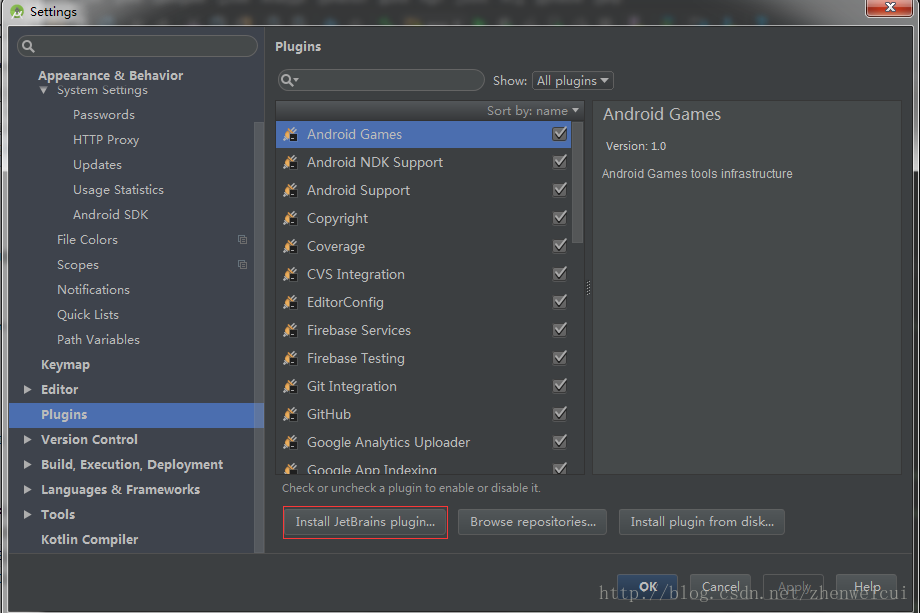Uncheck Android NDK Support plugin

[560, 161]
